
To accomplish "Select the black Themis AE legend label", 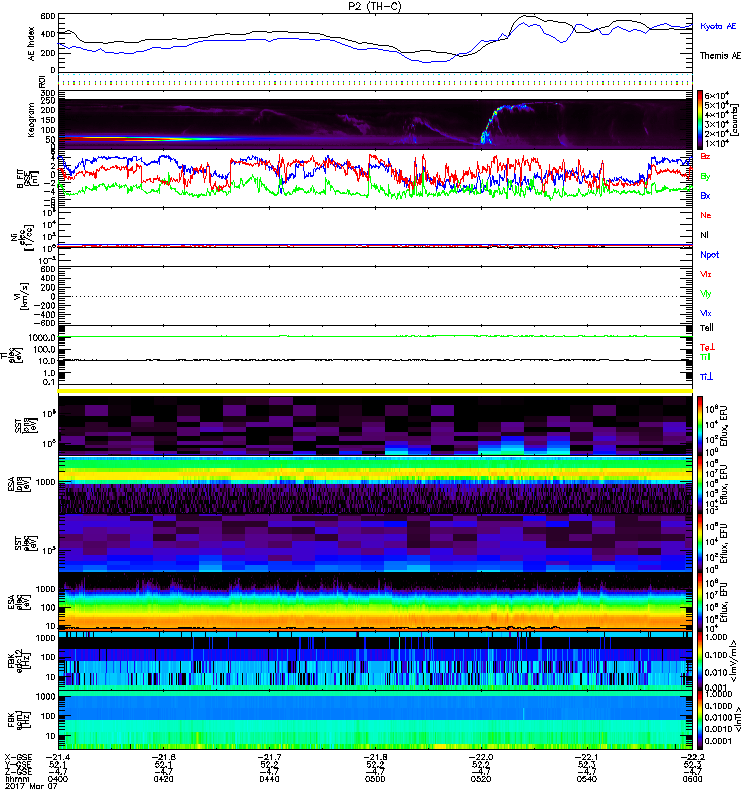I will [x=720, y=56].
